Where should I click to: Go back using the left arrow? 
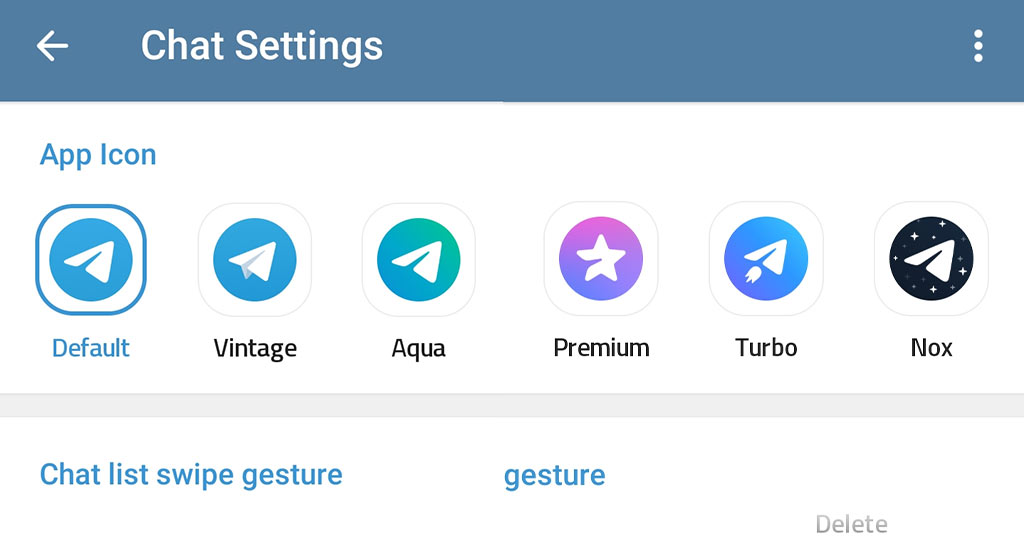tap(52, 46)
